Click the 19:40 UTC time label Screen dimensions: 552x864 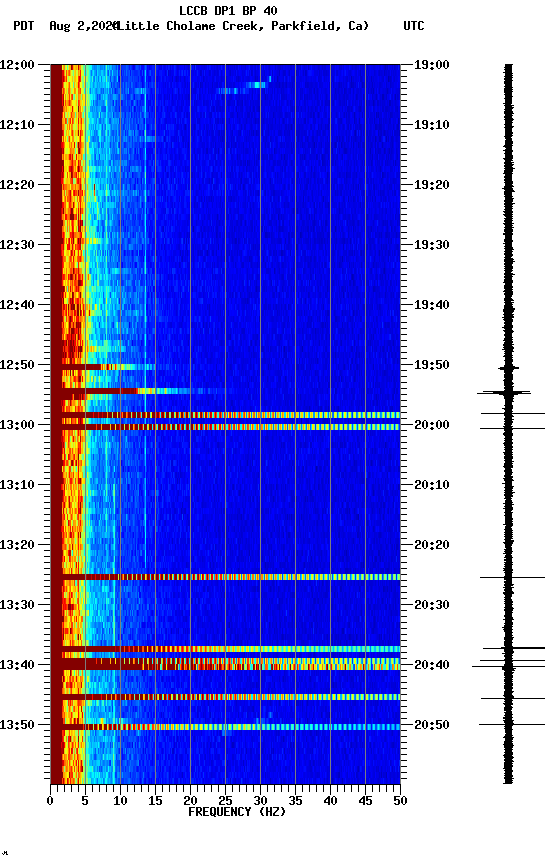[432, 305]
